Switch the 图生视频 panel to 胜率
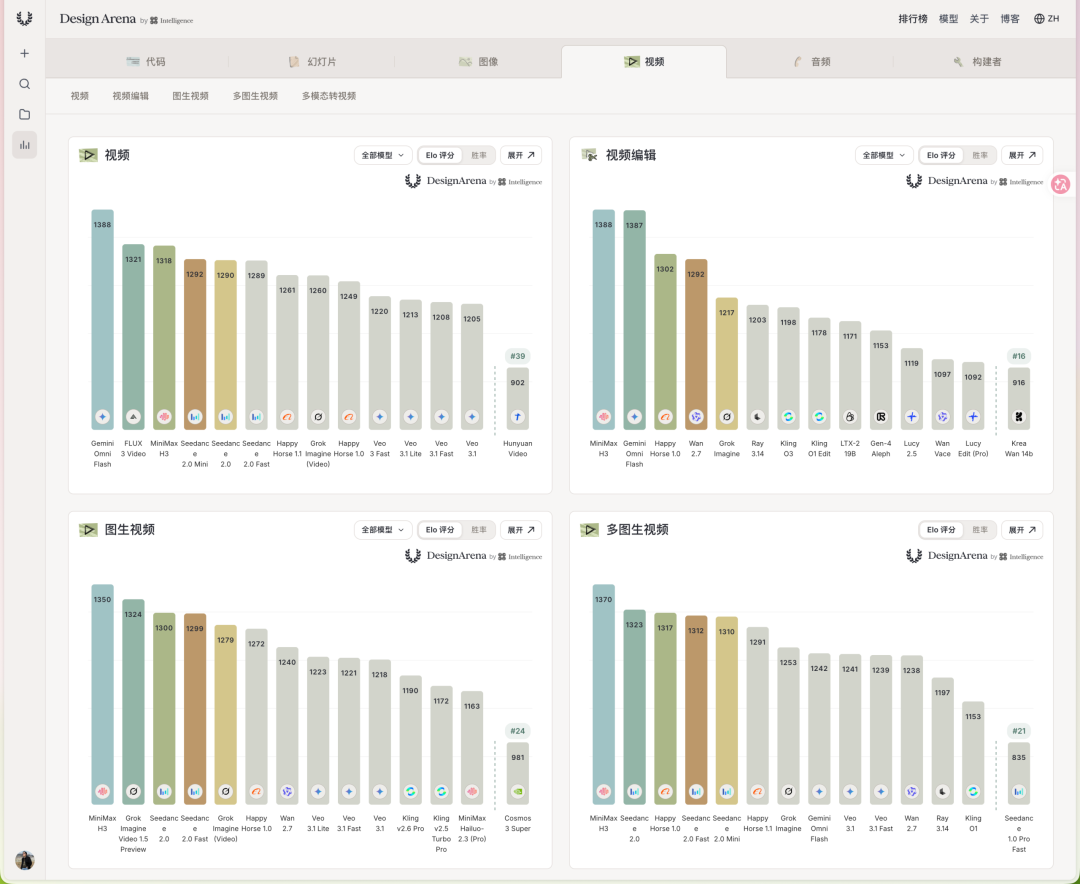This screenshot has height=884, width=1080. point(479,530)
